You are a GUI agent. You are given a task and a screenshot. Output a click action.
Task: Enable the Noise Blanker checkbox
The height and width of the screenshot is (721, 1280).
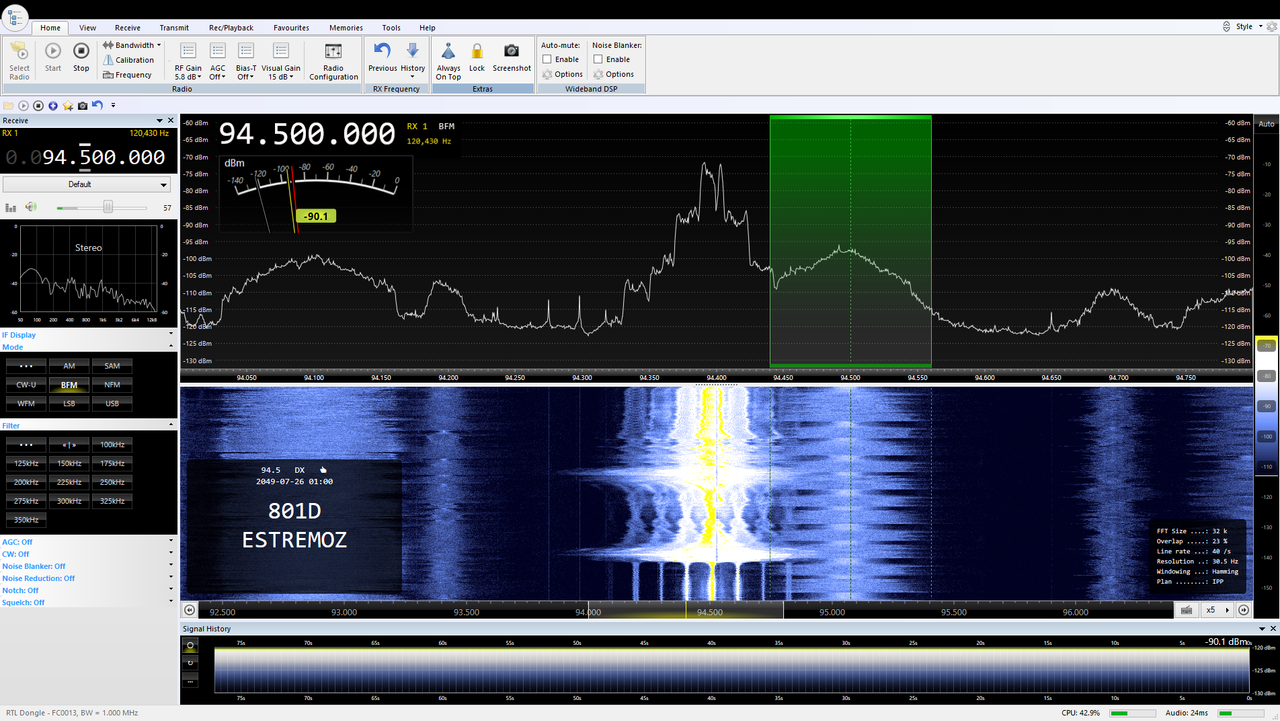click(x=598, y=58)
